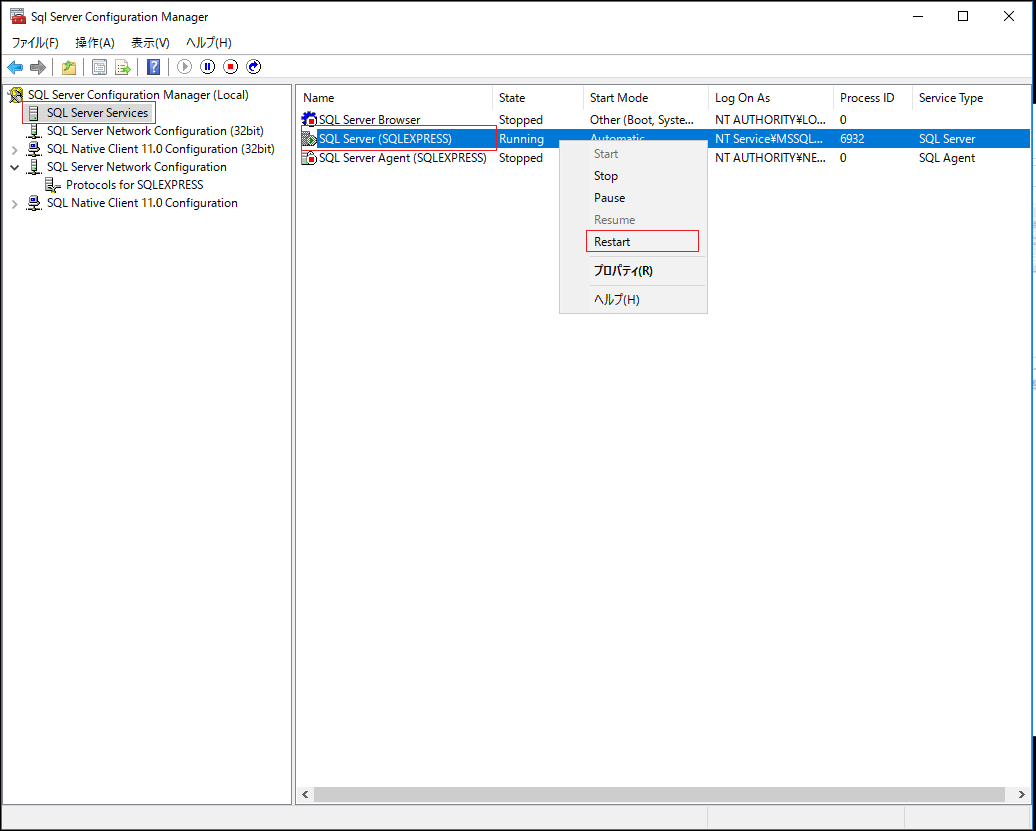Sort by the Name column header
The image size is (1036, 831).
(394, 98)
